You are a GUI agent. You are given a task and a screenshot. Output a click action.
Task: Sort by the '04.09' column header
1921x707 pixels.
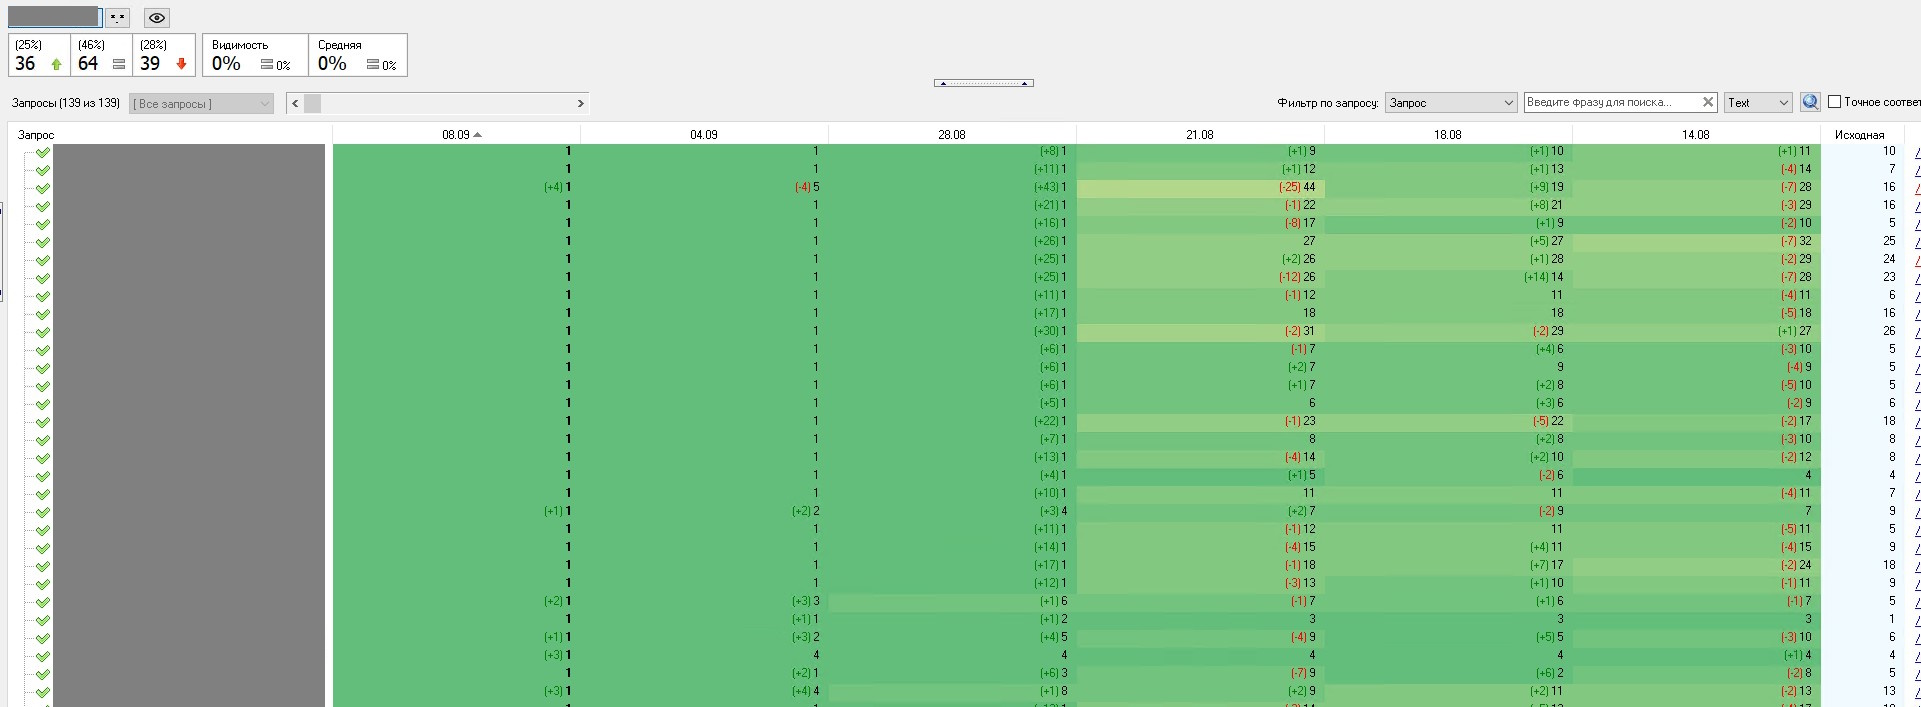[704, 134]
